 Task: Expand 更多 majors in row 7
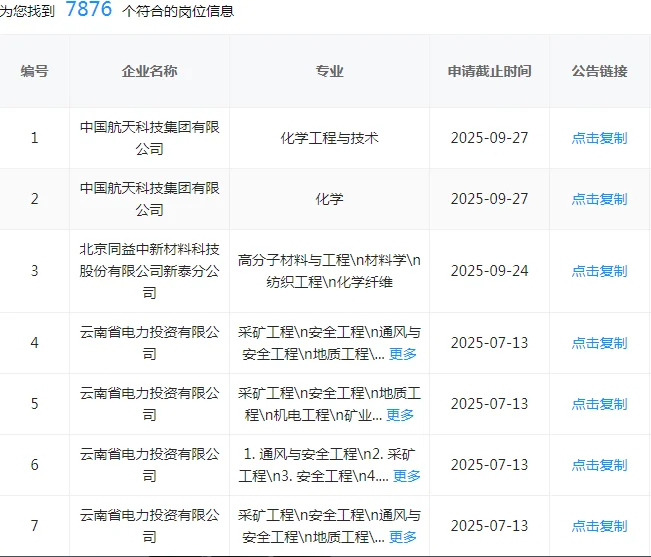tap(403, 537)
